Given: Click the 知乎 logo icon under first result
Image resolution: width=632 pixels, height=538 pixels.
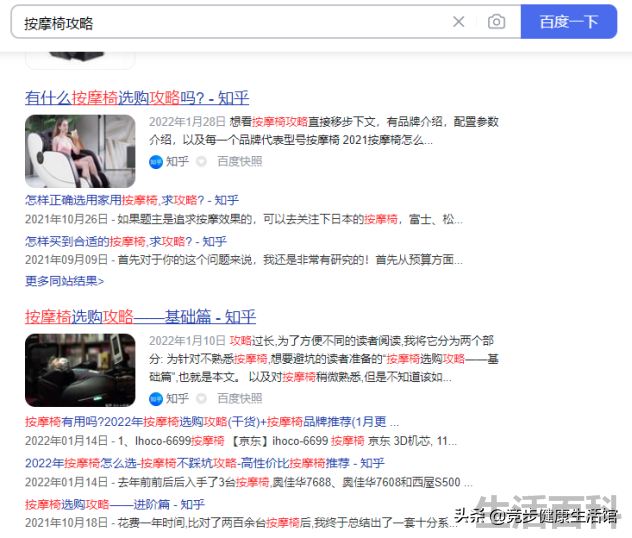Looking at the screenshot, I should pos(156,162).
